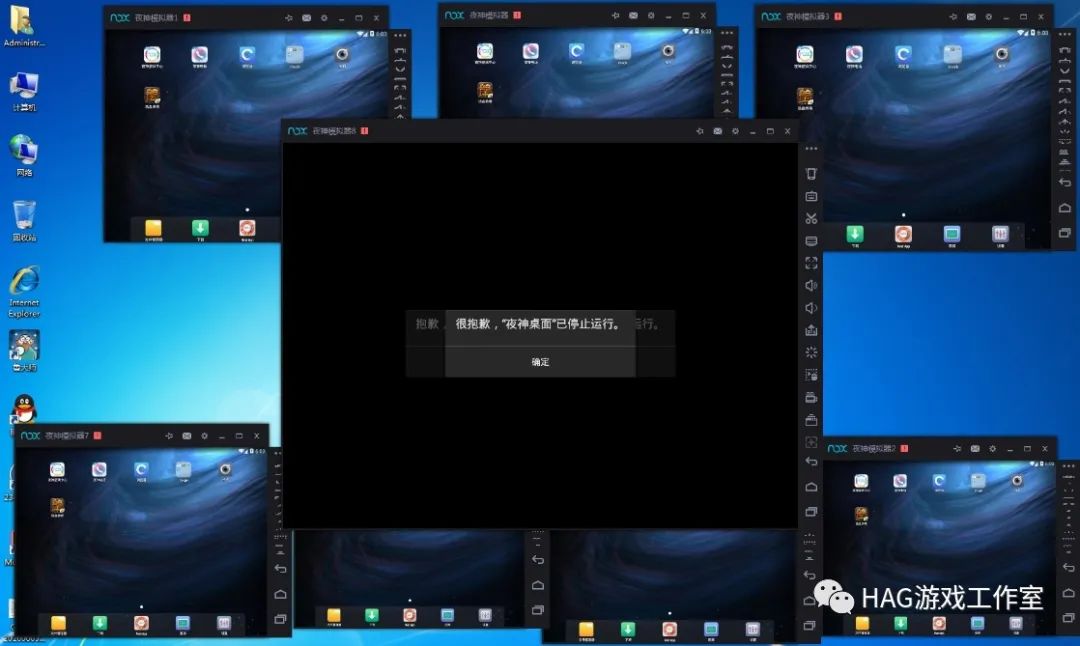Image resolution: width=1080 pixels, height=646 pixels.
Task: Expand more tools via the sidebar ellipsis
Action: [811, 150]
